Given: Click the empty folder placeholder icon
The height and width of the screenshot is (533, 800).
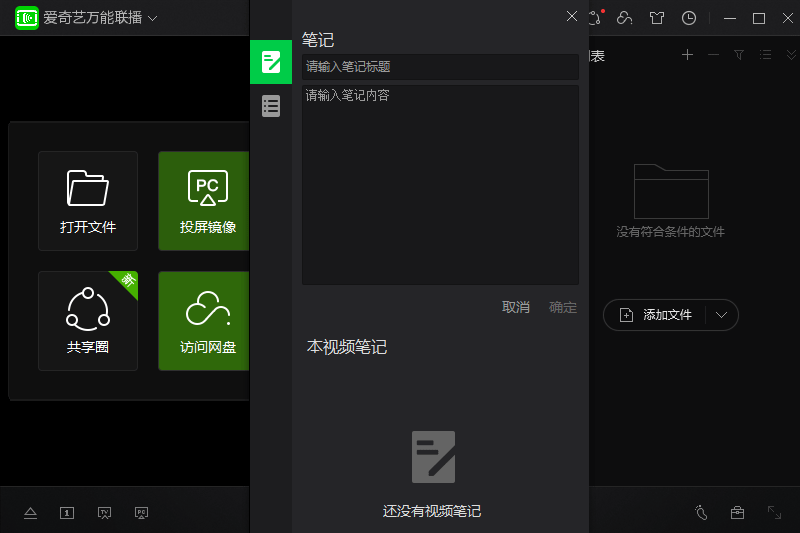Looking at the screenshot, I should coord(671,191).
